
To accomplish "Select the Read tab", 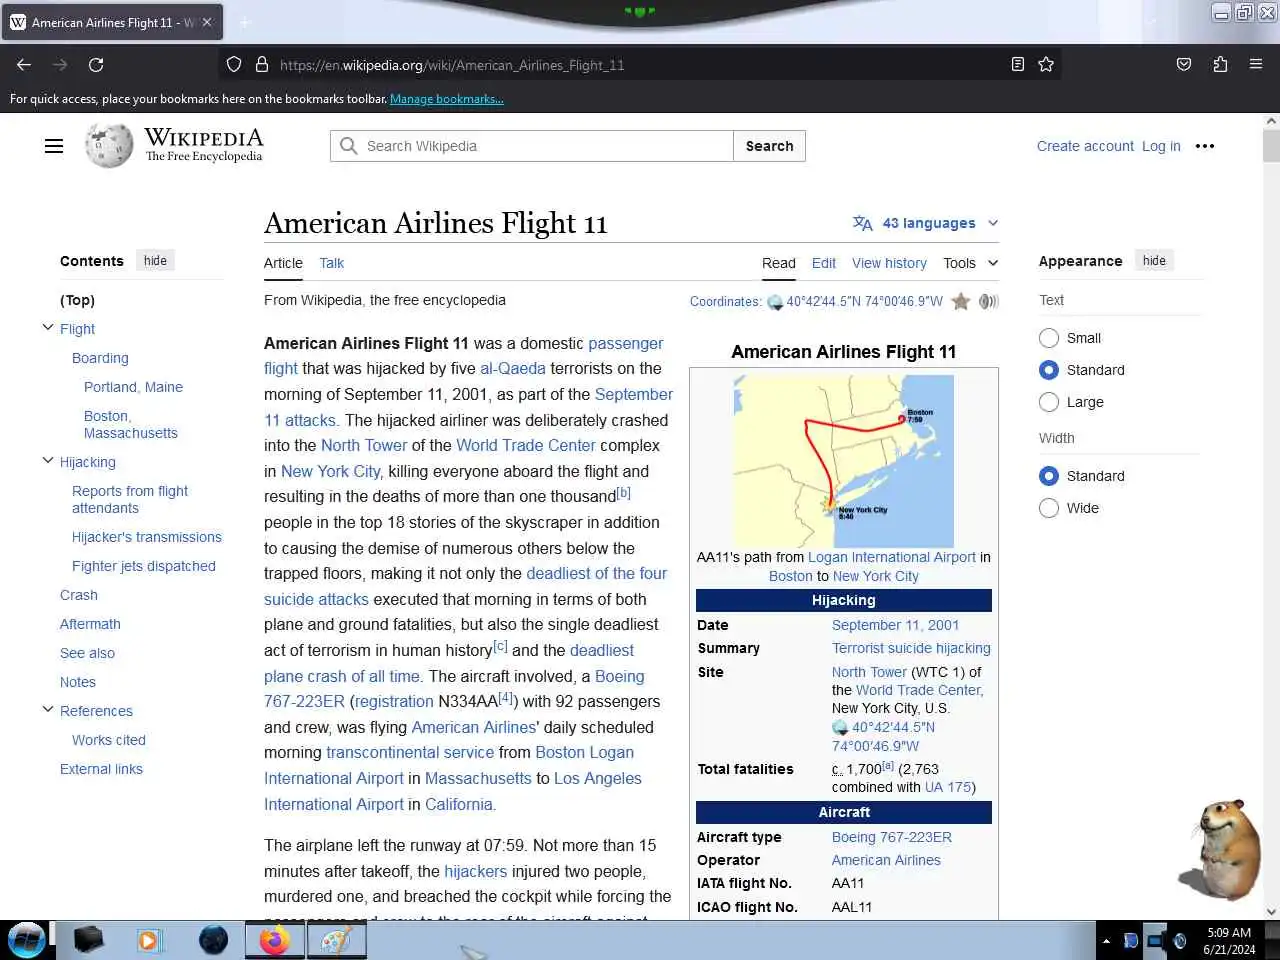I will click(x=779, y=263).
